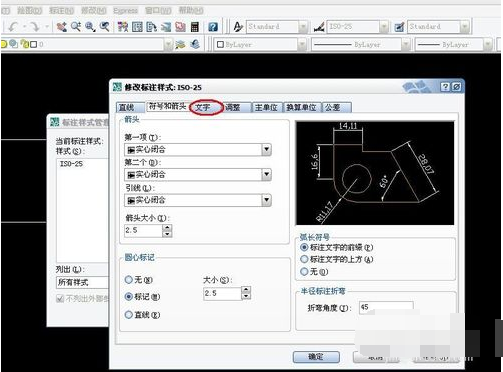Click the Table Style icon in toolbar
The width and height of the screenshot is (503, 372).
point(399,27)
